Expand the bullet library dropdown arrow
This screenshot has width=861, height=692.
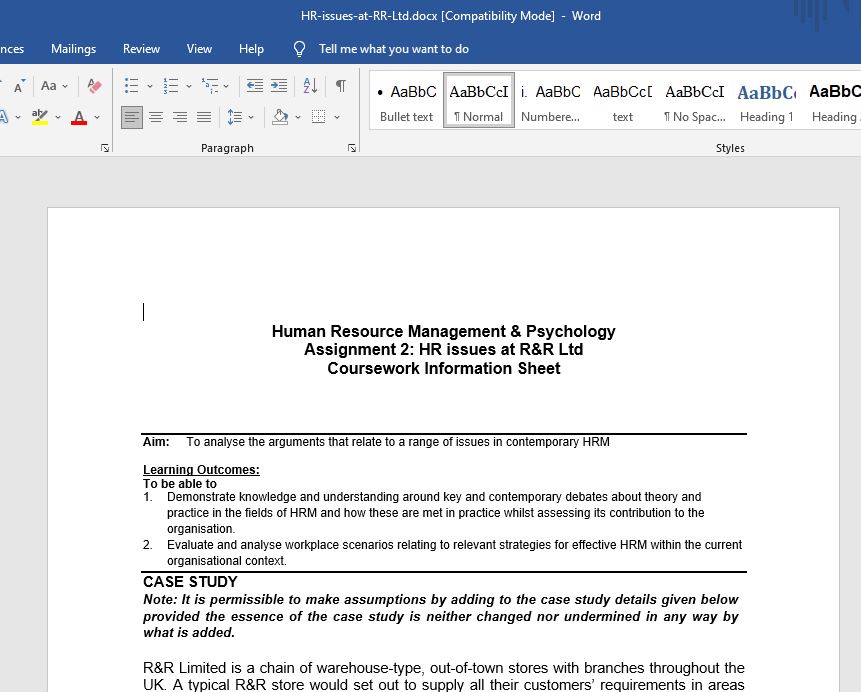(x=149, y=86)
